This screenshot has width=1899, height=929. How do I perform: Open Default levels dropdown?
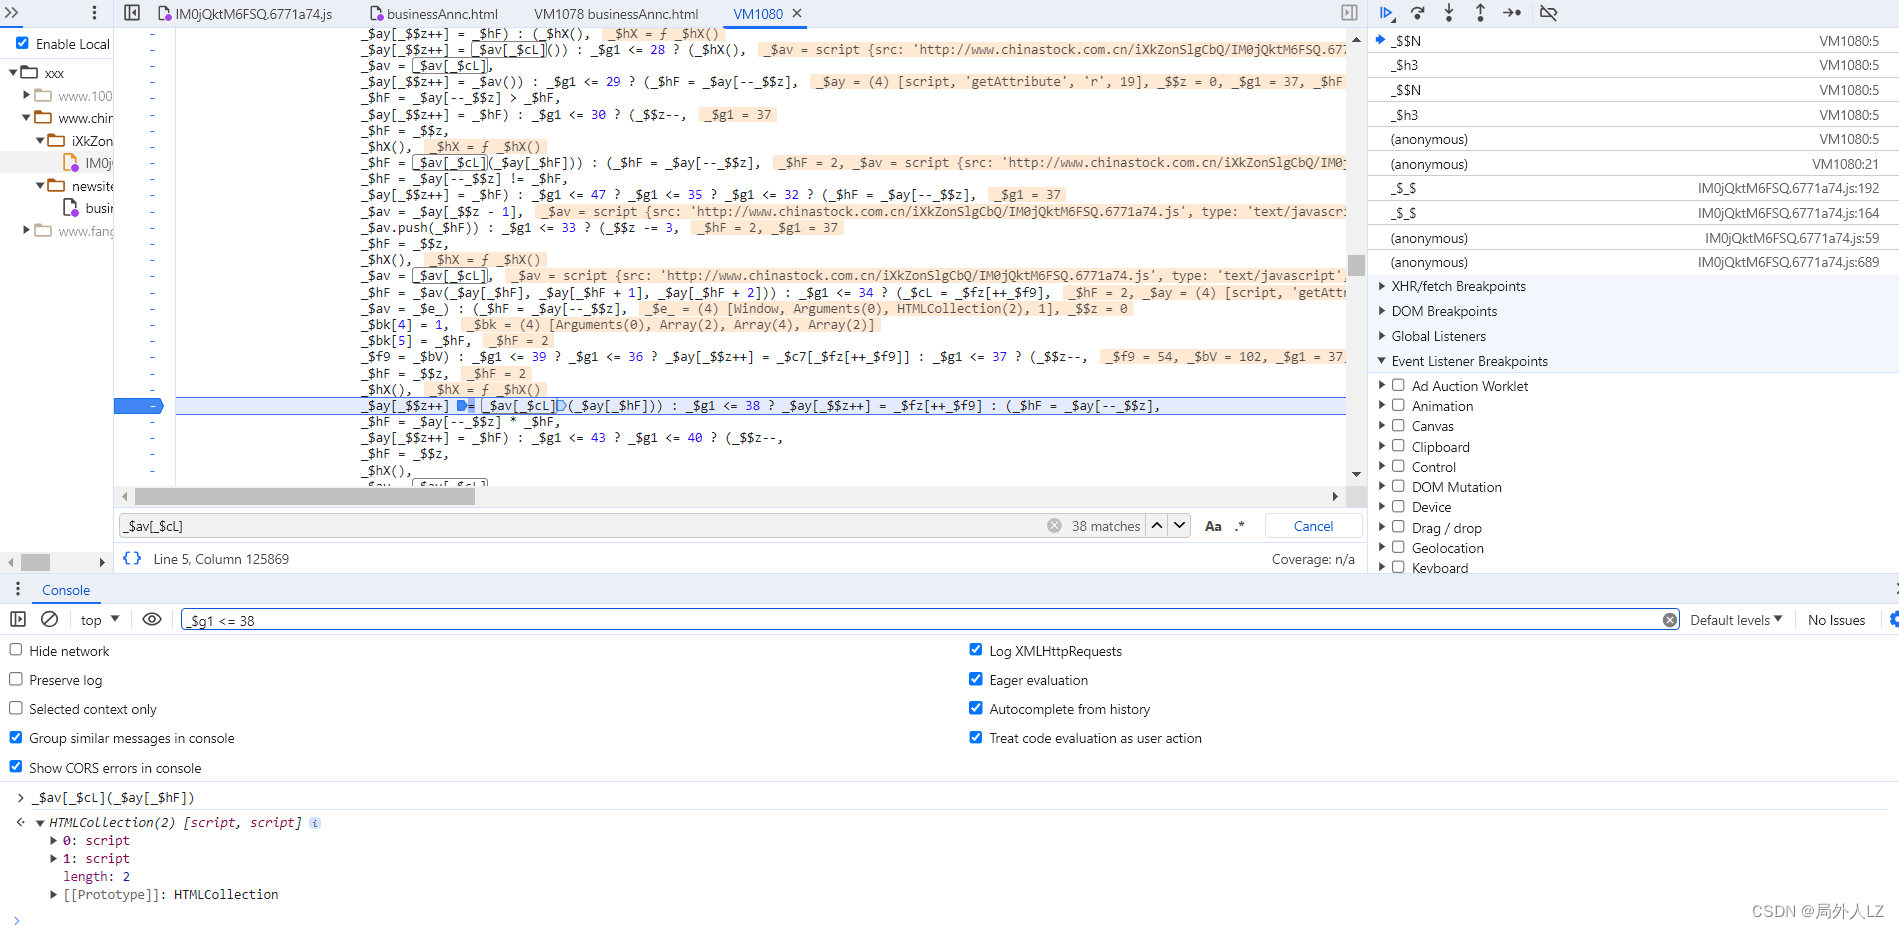[1736, 620]
